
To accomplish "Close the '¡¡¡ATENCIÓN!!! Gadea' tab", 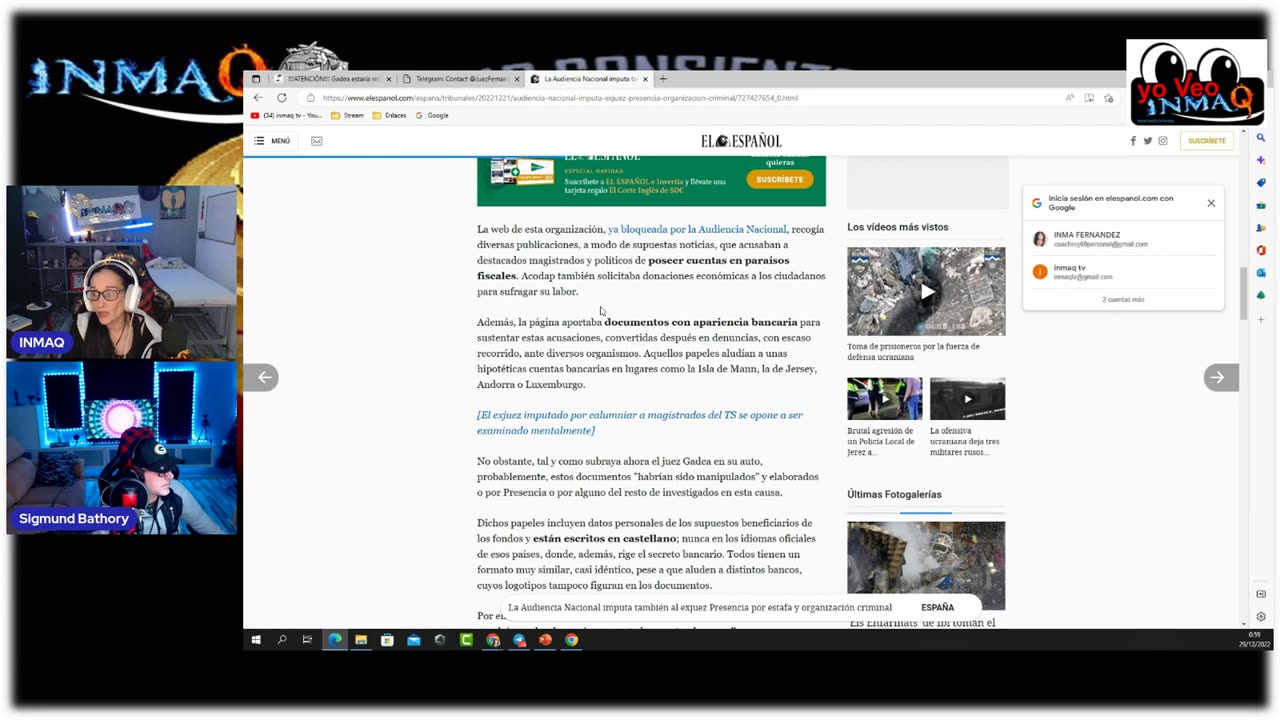I will coord(388,79).
